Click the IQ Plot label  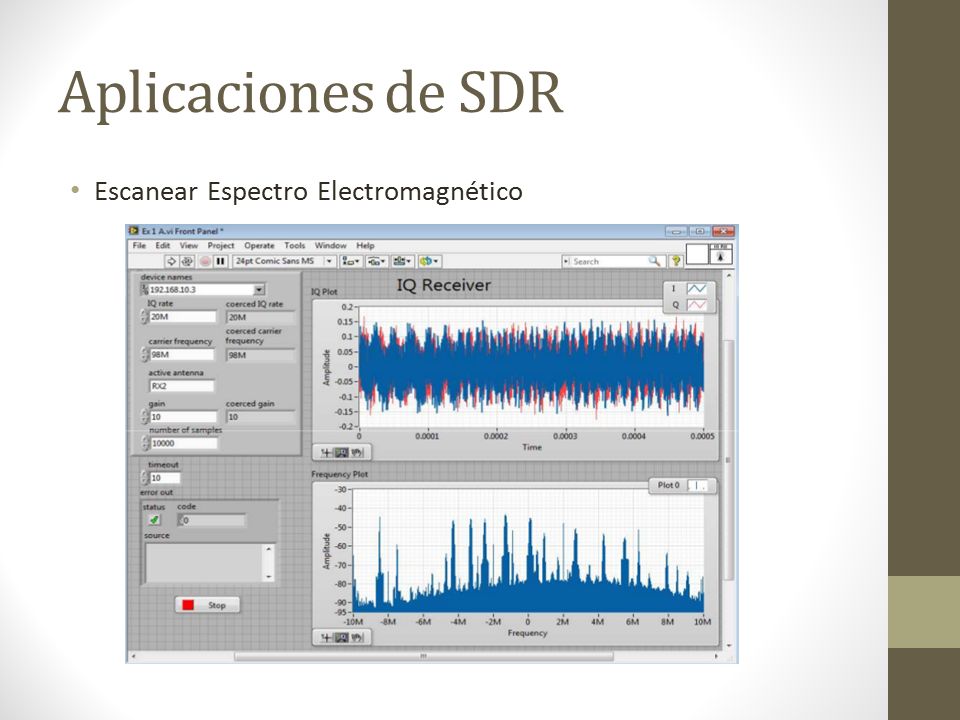pos(324,292)
